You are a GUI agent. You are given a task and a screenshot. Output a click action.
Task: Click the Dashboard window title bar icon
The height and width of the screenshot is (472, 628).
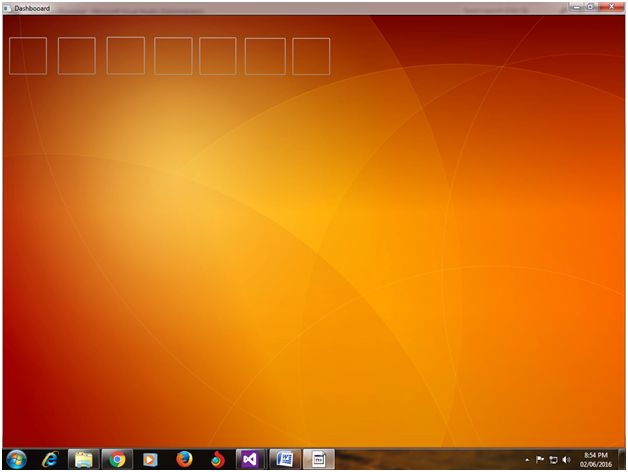pyautogui.click(x=8, y=8)
